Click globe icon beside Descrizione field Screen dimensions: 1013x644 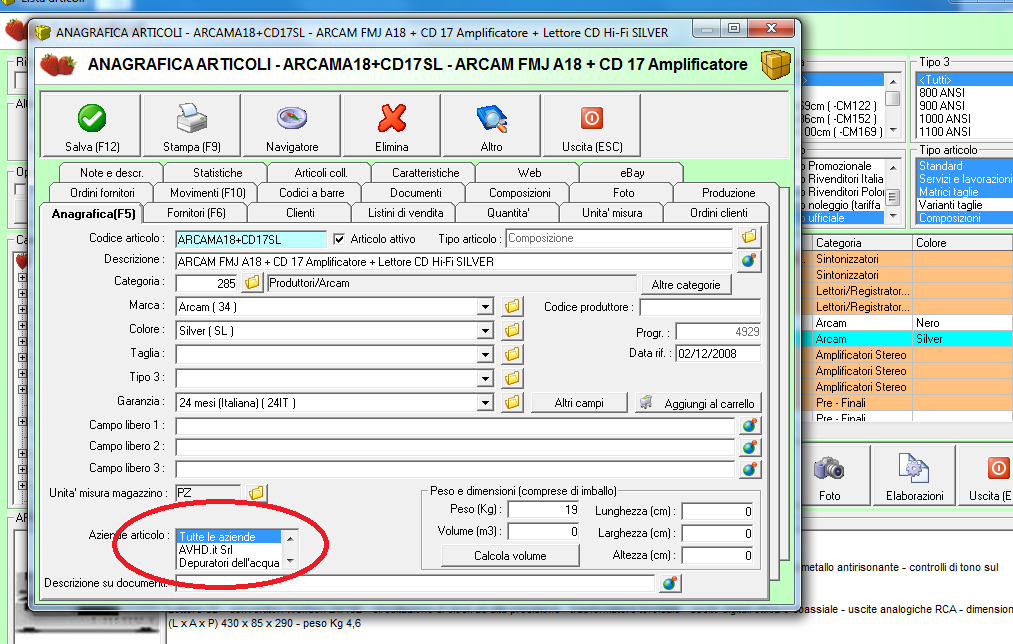point(749,261)
